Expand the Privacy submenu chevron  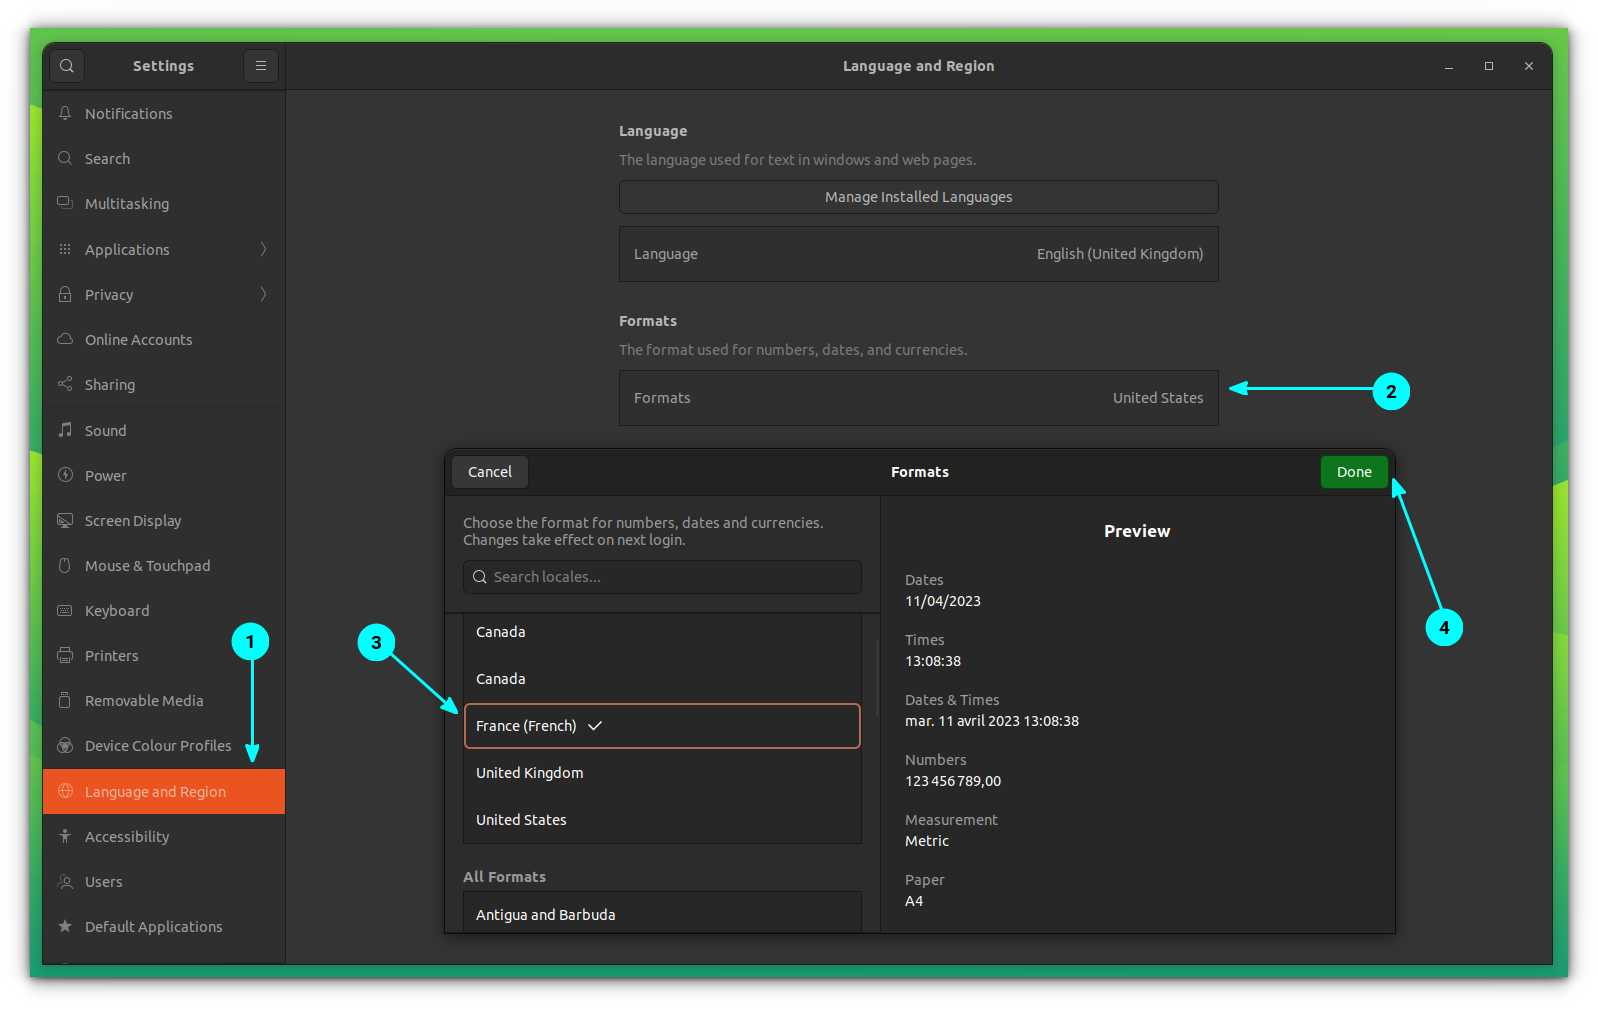pyautogui.click(x=263, y=294)
